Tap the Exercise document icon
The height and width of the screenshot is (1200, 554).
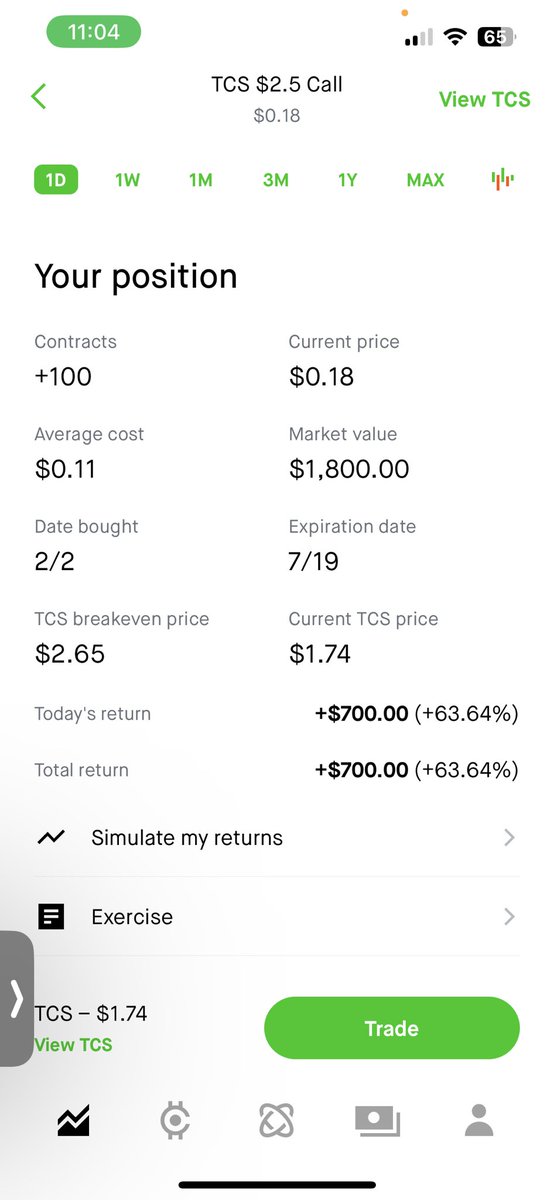(x=51, y=916)
